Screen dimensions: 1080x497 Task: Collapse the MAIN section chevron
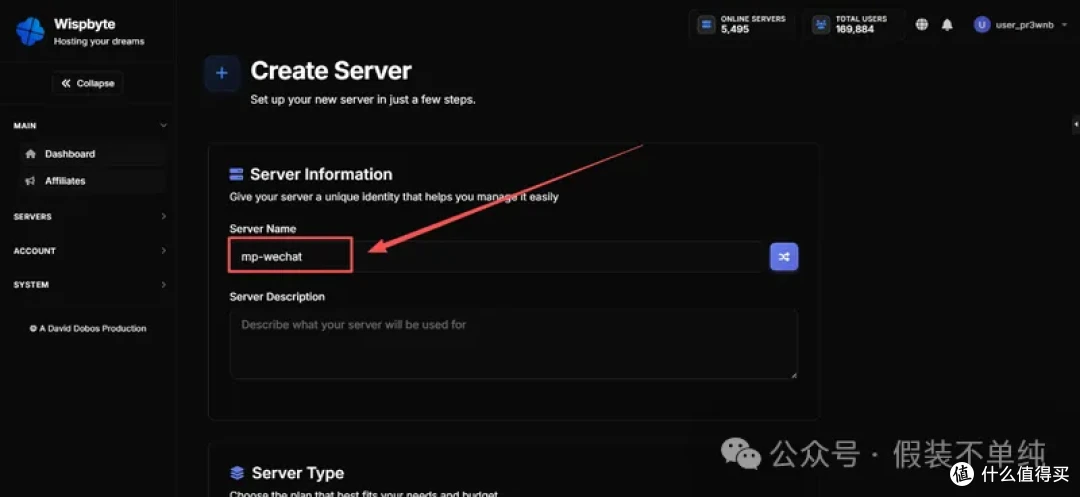click(163, 126)
